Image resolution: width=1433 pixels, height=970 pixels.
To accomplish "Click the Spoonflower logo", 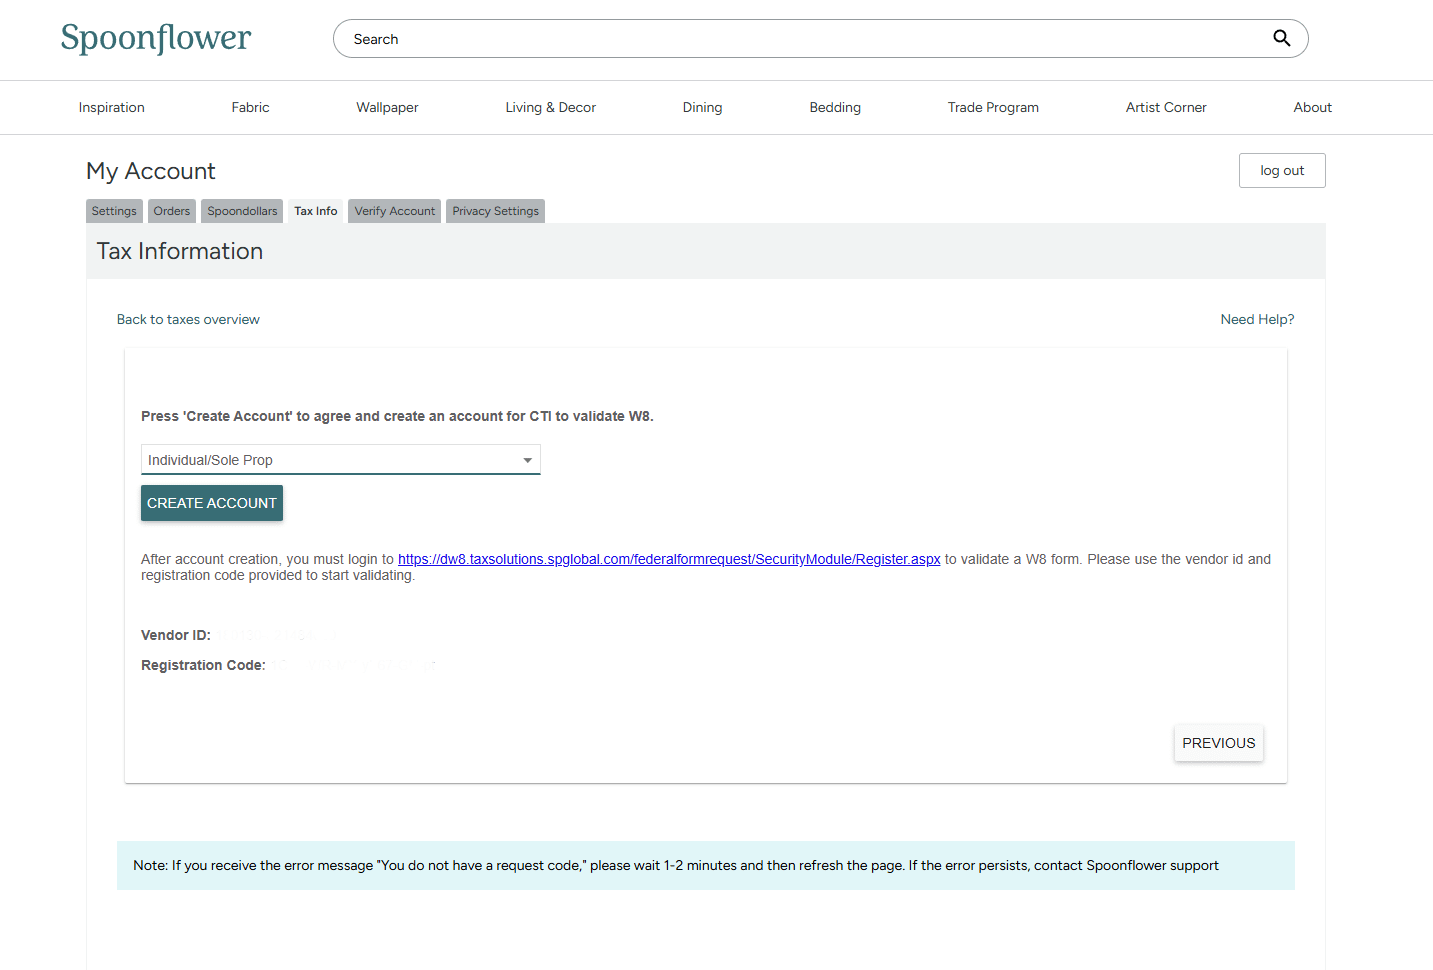I will (156, 38).
